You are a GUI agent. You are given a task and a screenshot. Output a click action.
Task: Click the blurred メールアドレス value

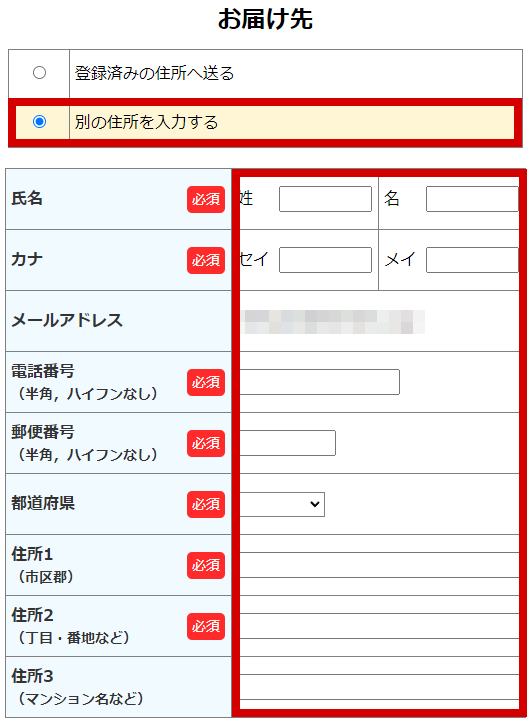(x=333, y=322)
